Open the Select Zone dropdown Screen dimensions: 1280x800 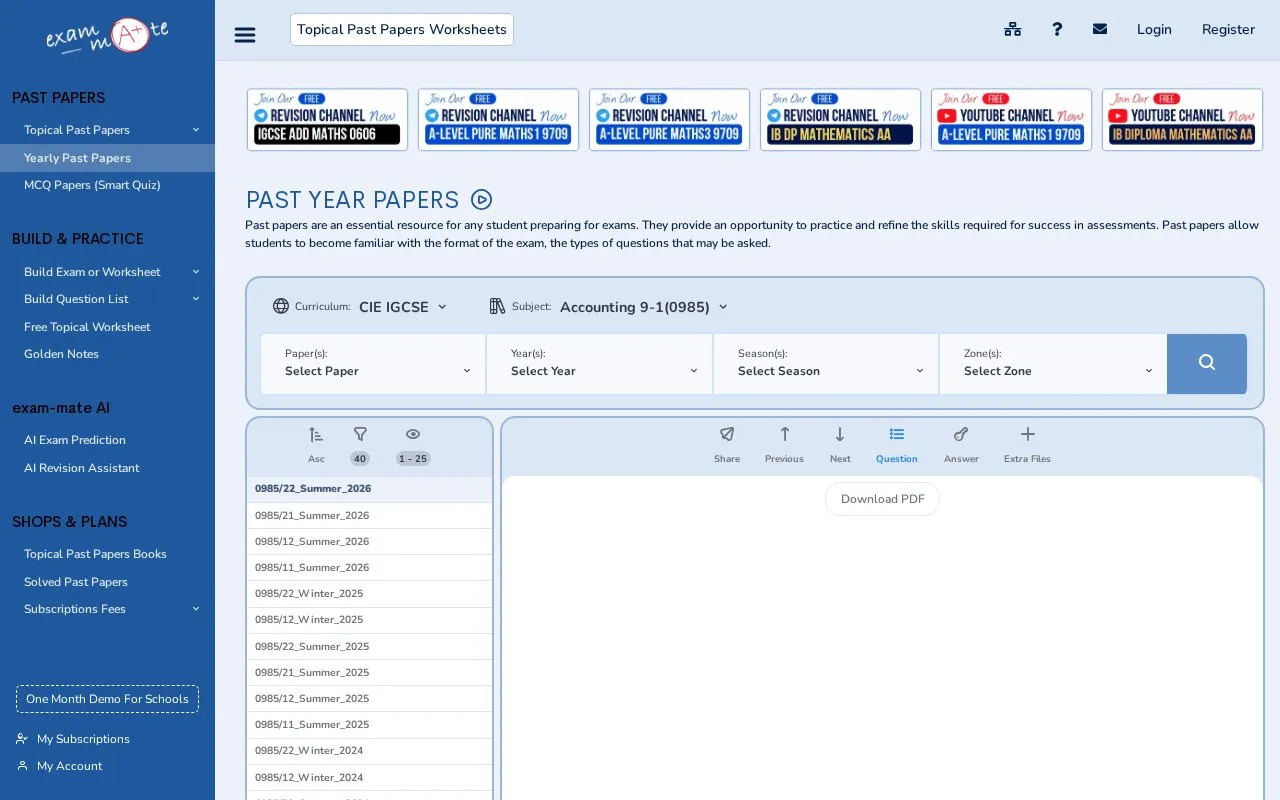(x=1053, y=363)
